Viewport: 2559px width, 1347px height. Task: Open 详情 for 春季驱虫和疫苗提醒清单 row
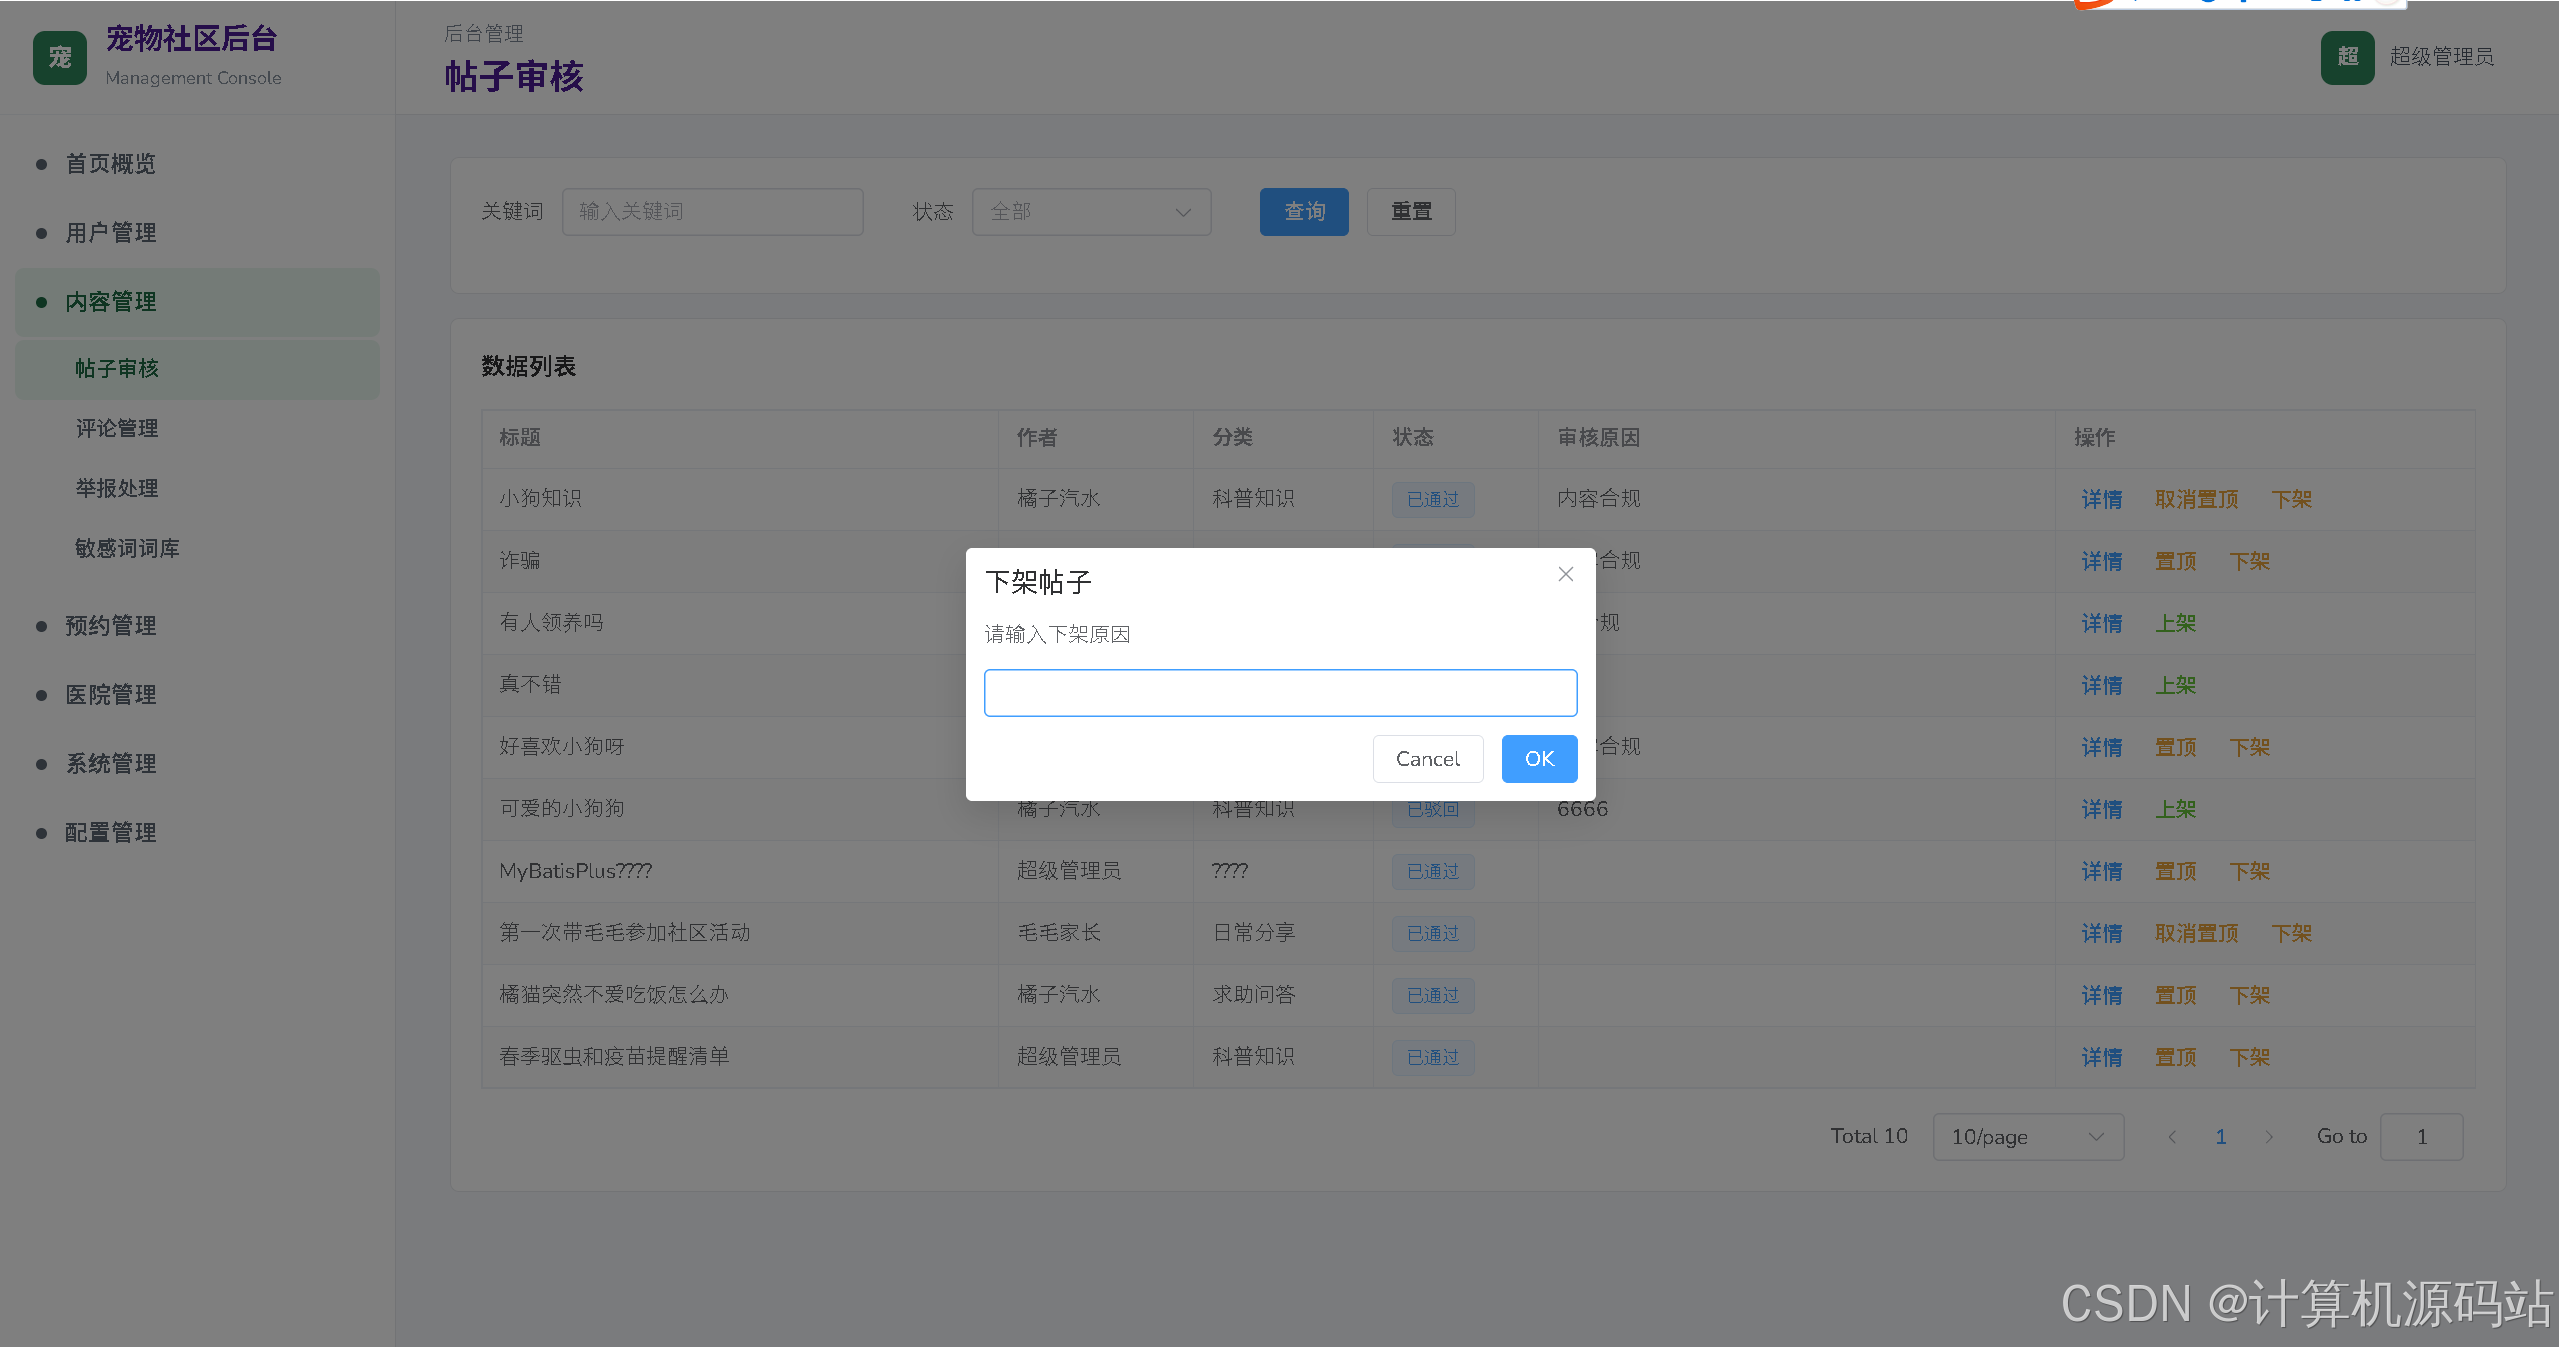tap(2101, 1057)
